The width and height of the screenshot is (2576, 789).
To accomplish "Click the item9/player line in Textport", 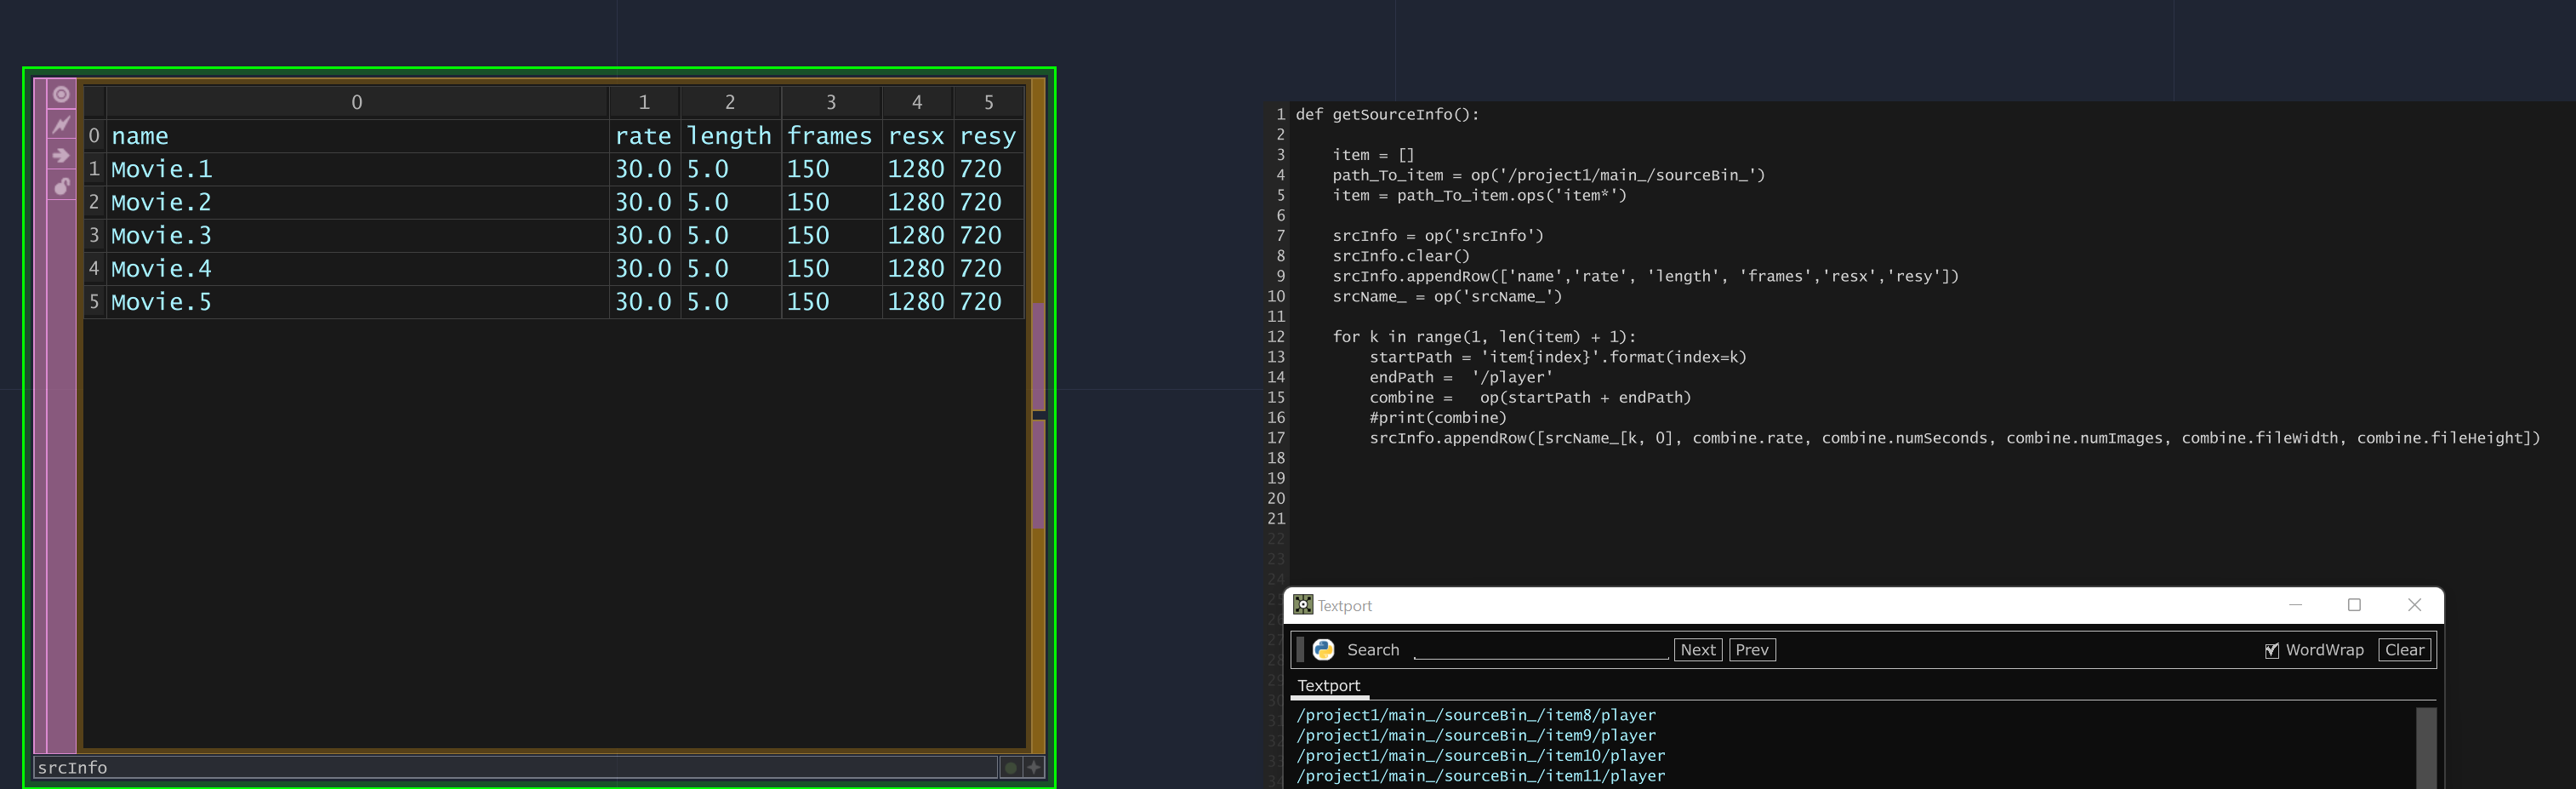I will 1476,735.
